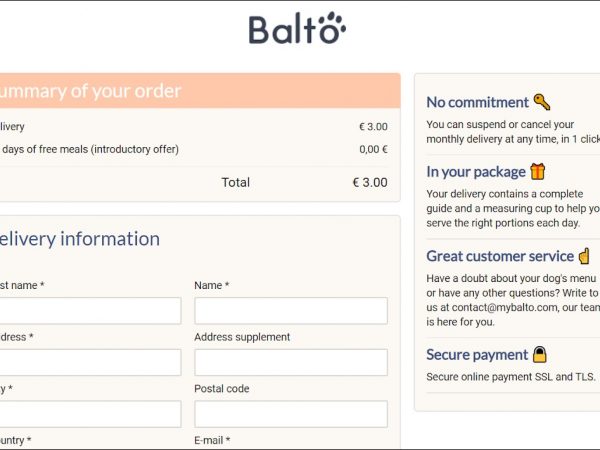Screen dimensions: 600x450
Task: Click the pointing hand icon beside Great customer service
Action: click(584, 256)
